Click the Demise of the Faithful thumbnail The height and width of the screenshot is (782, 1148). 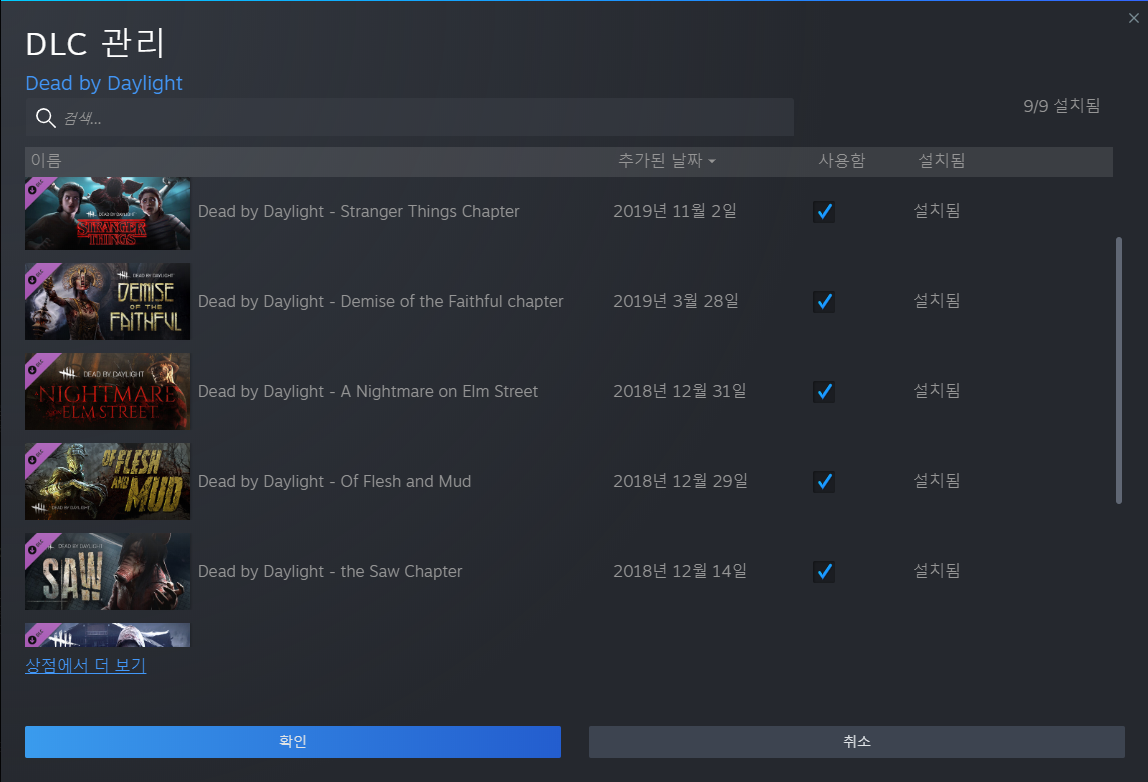point(108,302)
